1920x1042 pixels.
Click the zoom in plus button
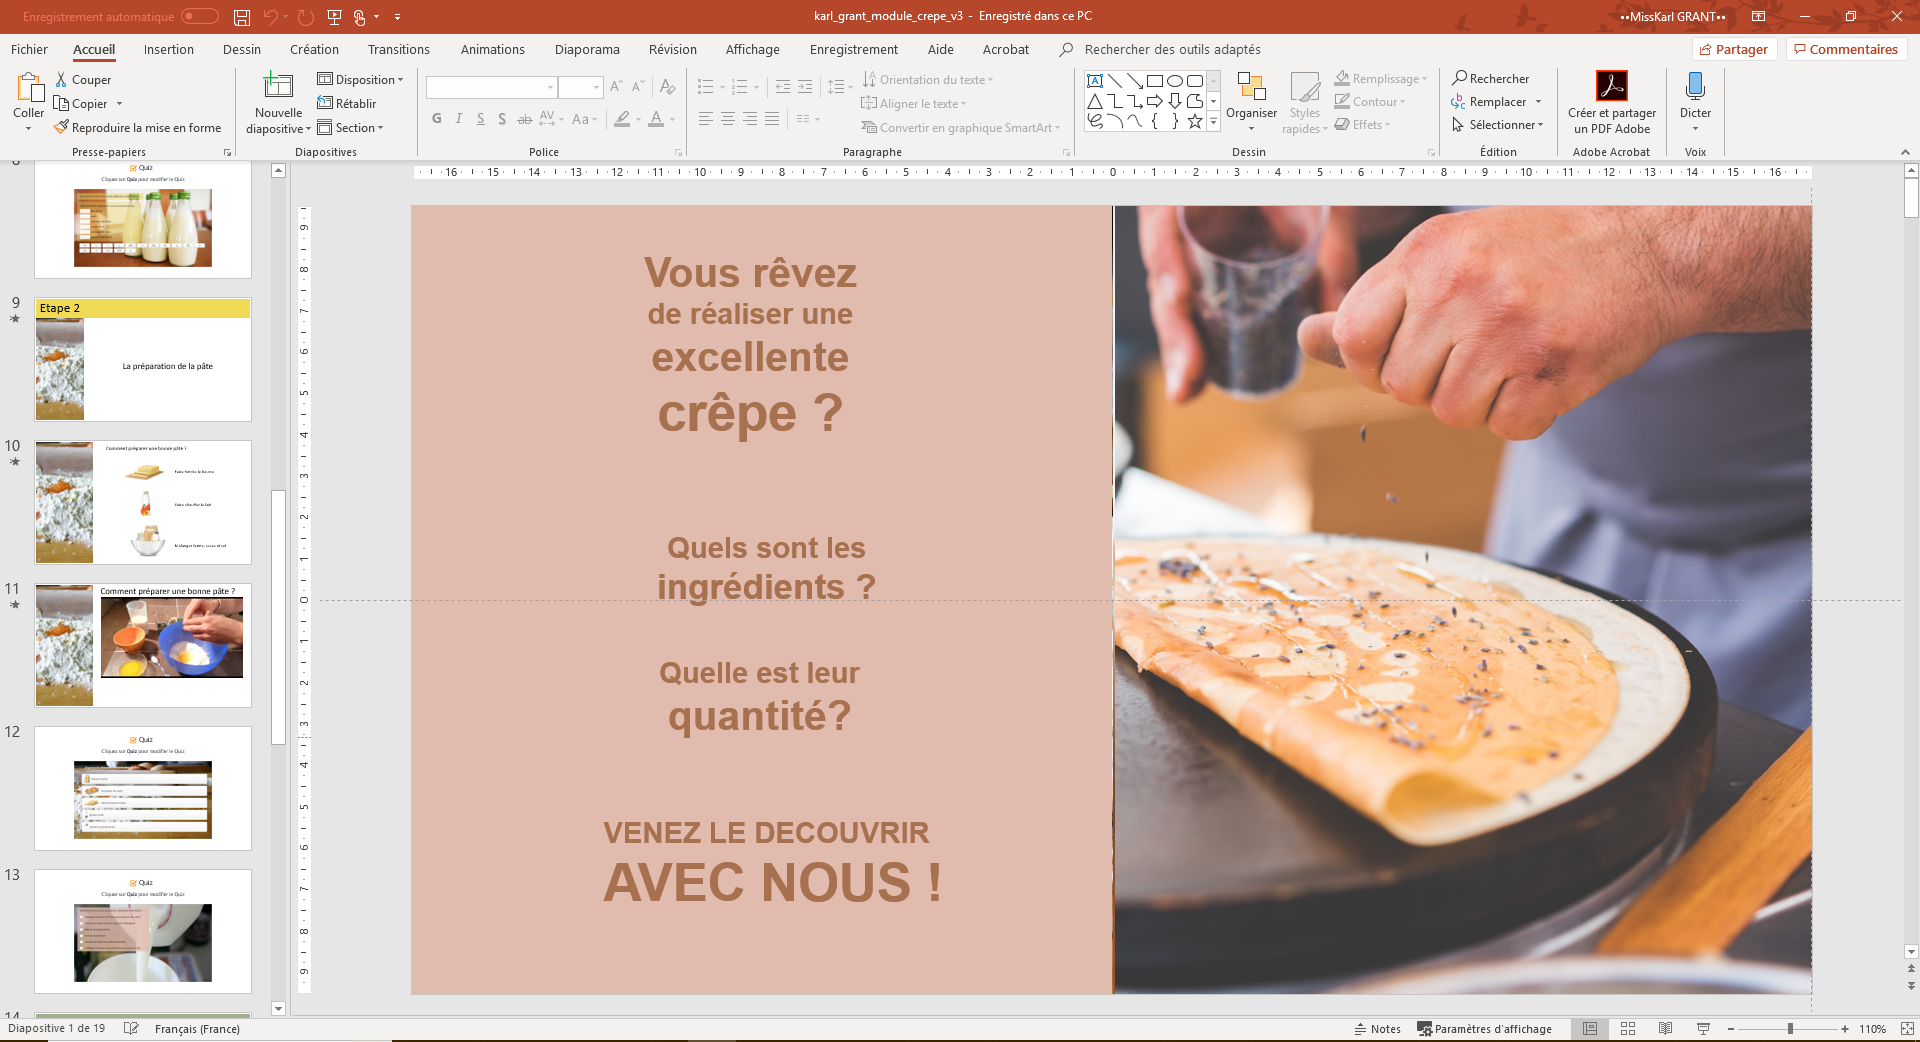pyautogui.click(x=1845, y=1029)
